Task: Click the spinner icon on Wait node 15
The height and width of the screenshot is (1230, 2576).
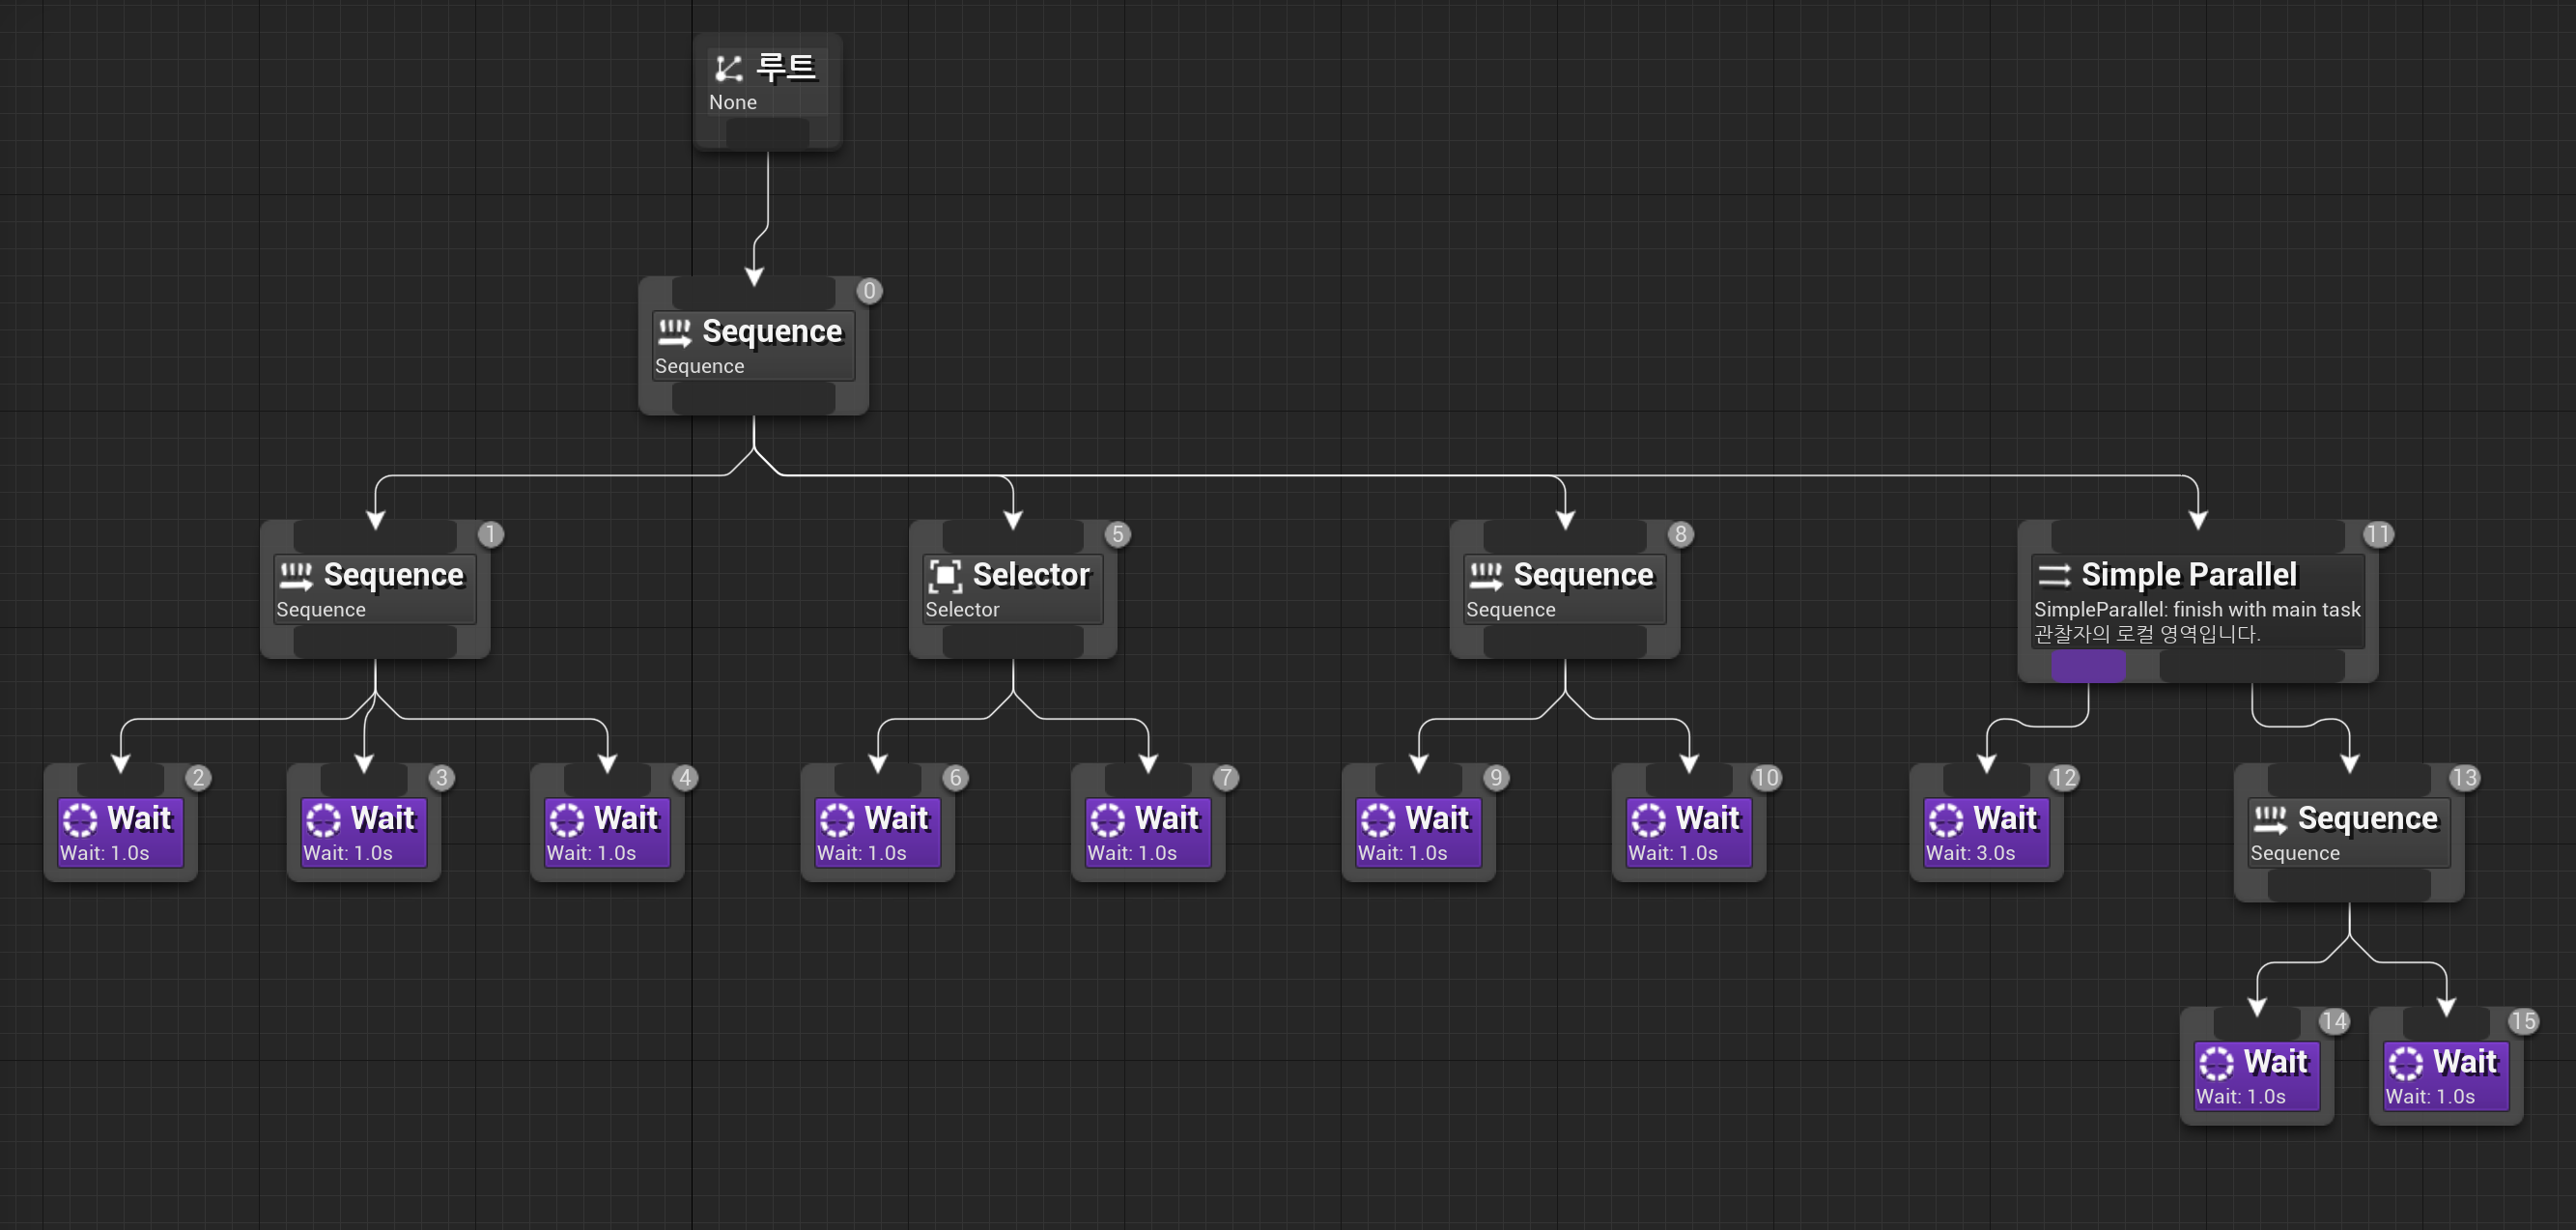Action: pyautogui.click(x=2405, y=1063)
